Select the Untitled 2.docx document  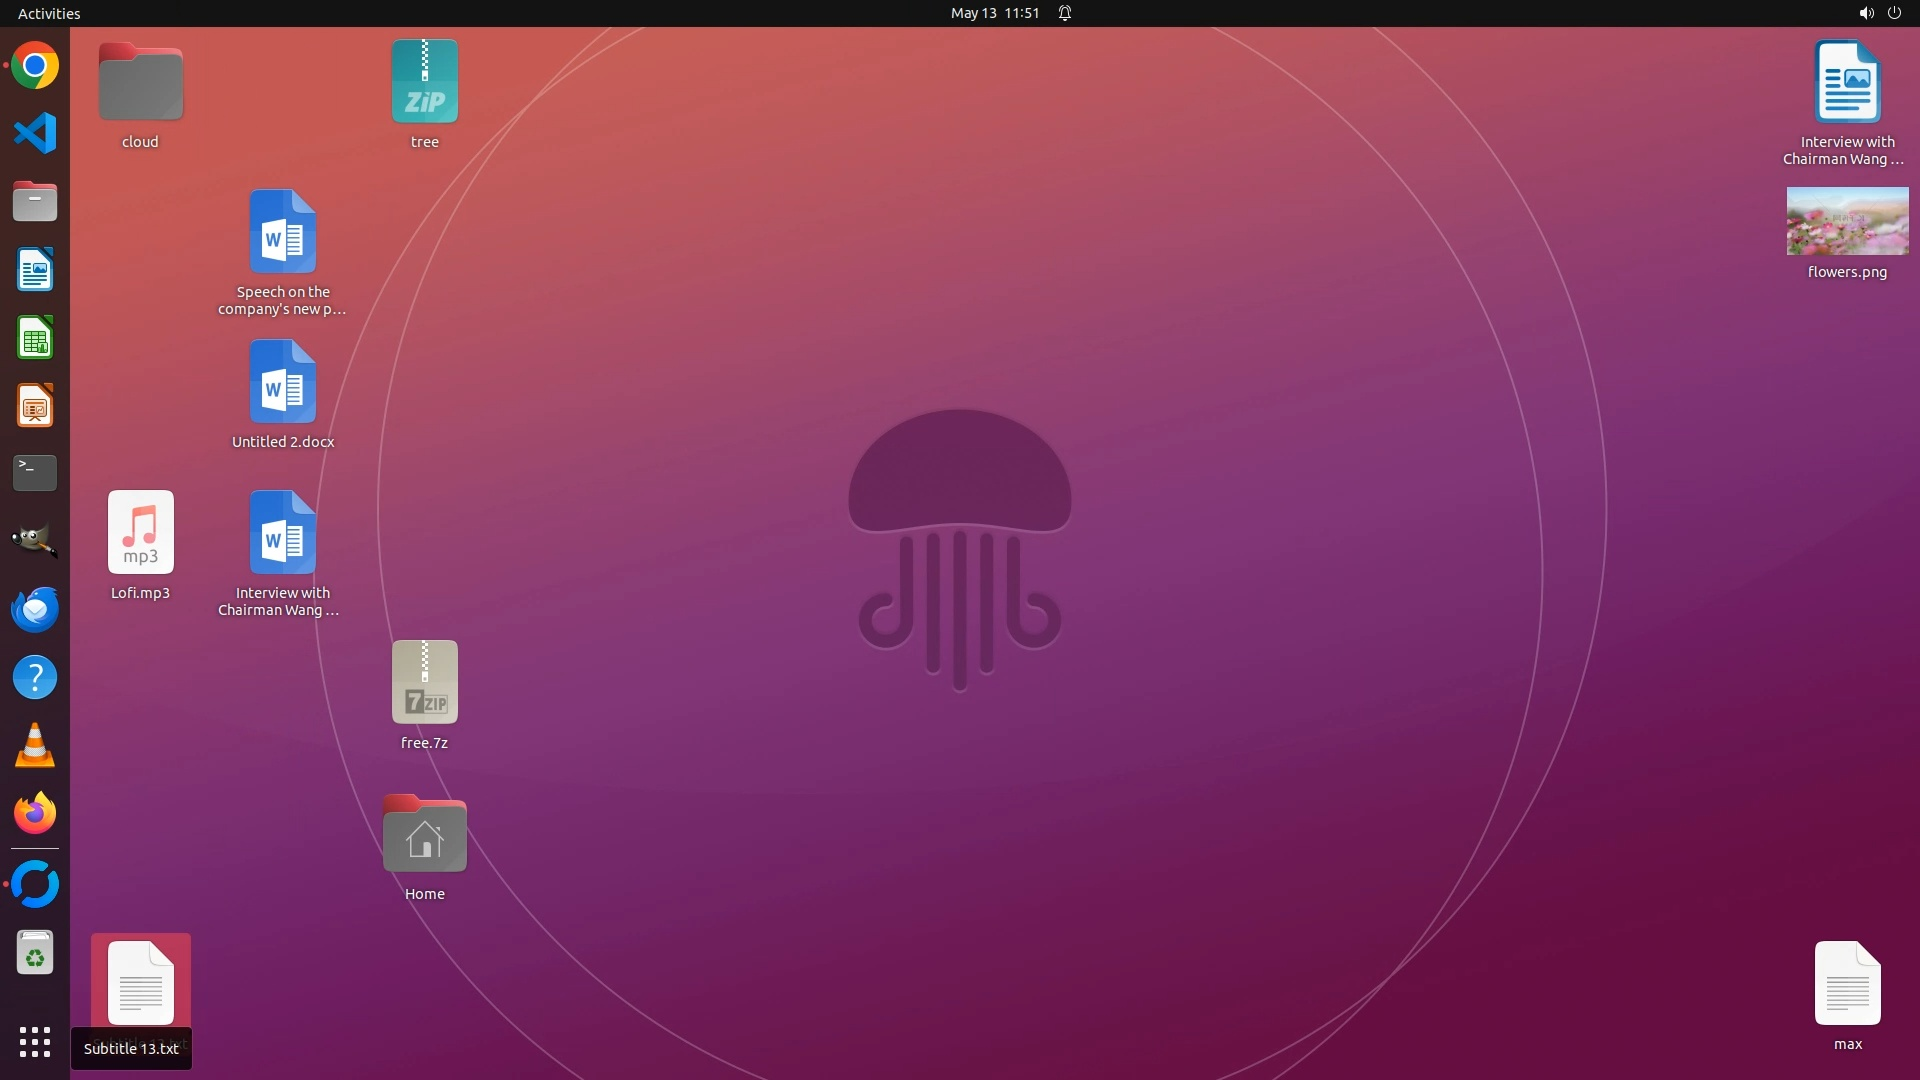tap(283, 383)
